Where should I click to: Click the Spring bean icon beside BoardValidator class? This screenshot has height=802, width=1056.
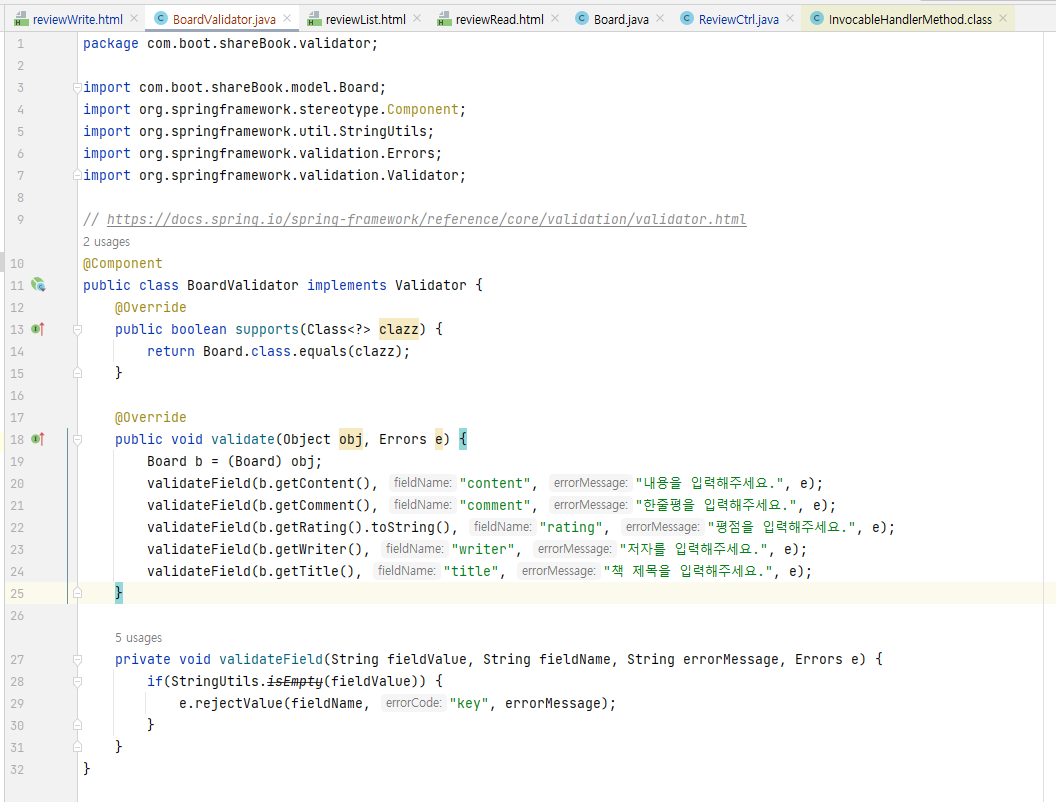click(x=38, y=284)
